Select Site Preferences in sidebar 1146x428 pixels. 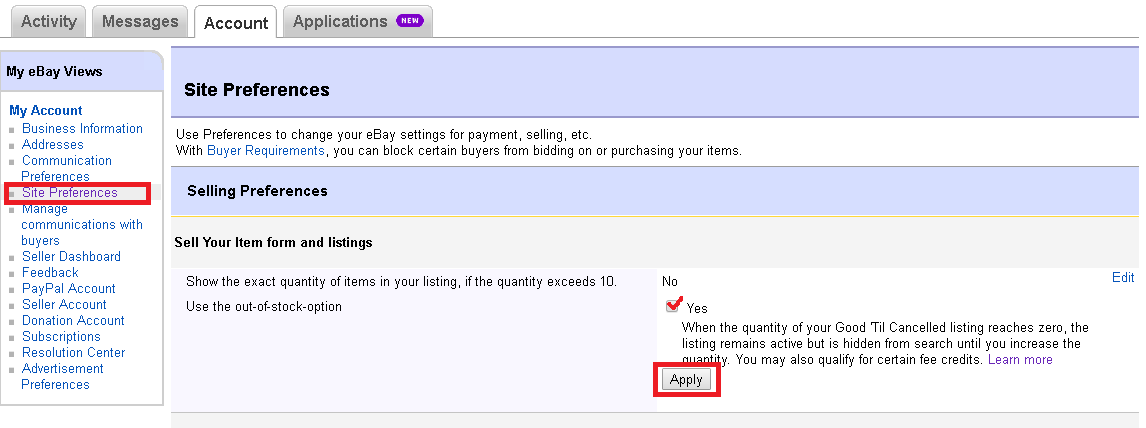pyautogui.click(x=69, y=193)
